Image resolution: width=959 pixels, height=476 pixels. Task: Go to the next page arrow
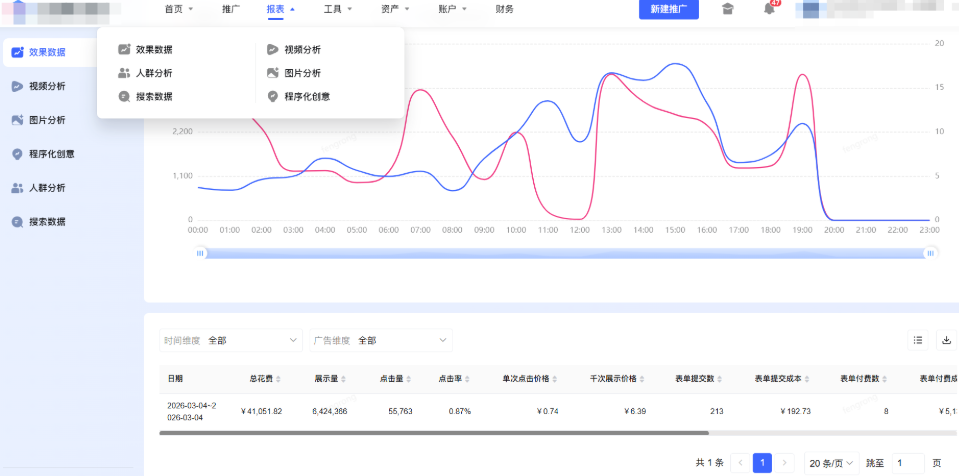click(x=785, y=463)
